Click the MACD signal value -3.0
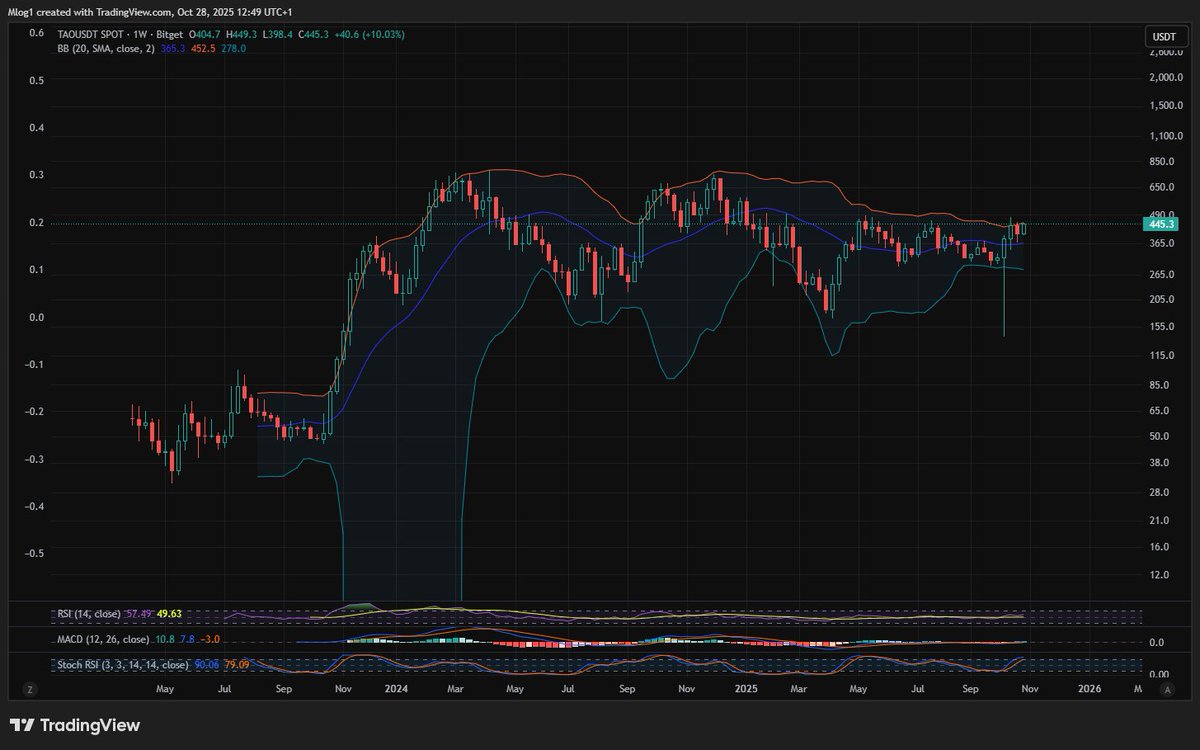Viewport: 1200px width, 750px height. click(209, 639)
